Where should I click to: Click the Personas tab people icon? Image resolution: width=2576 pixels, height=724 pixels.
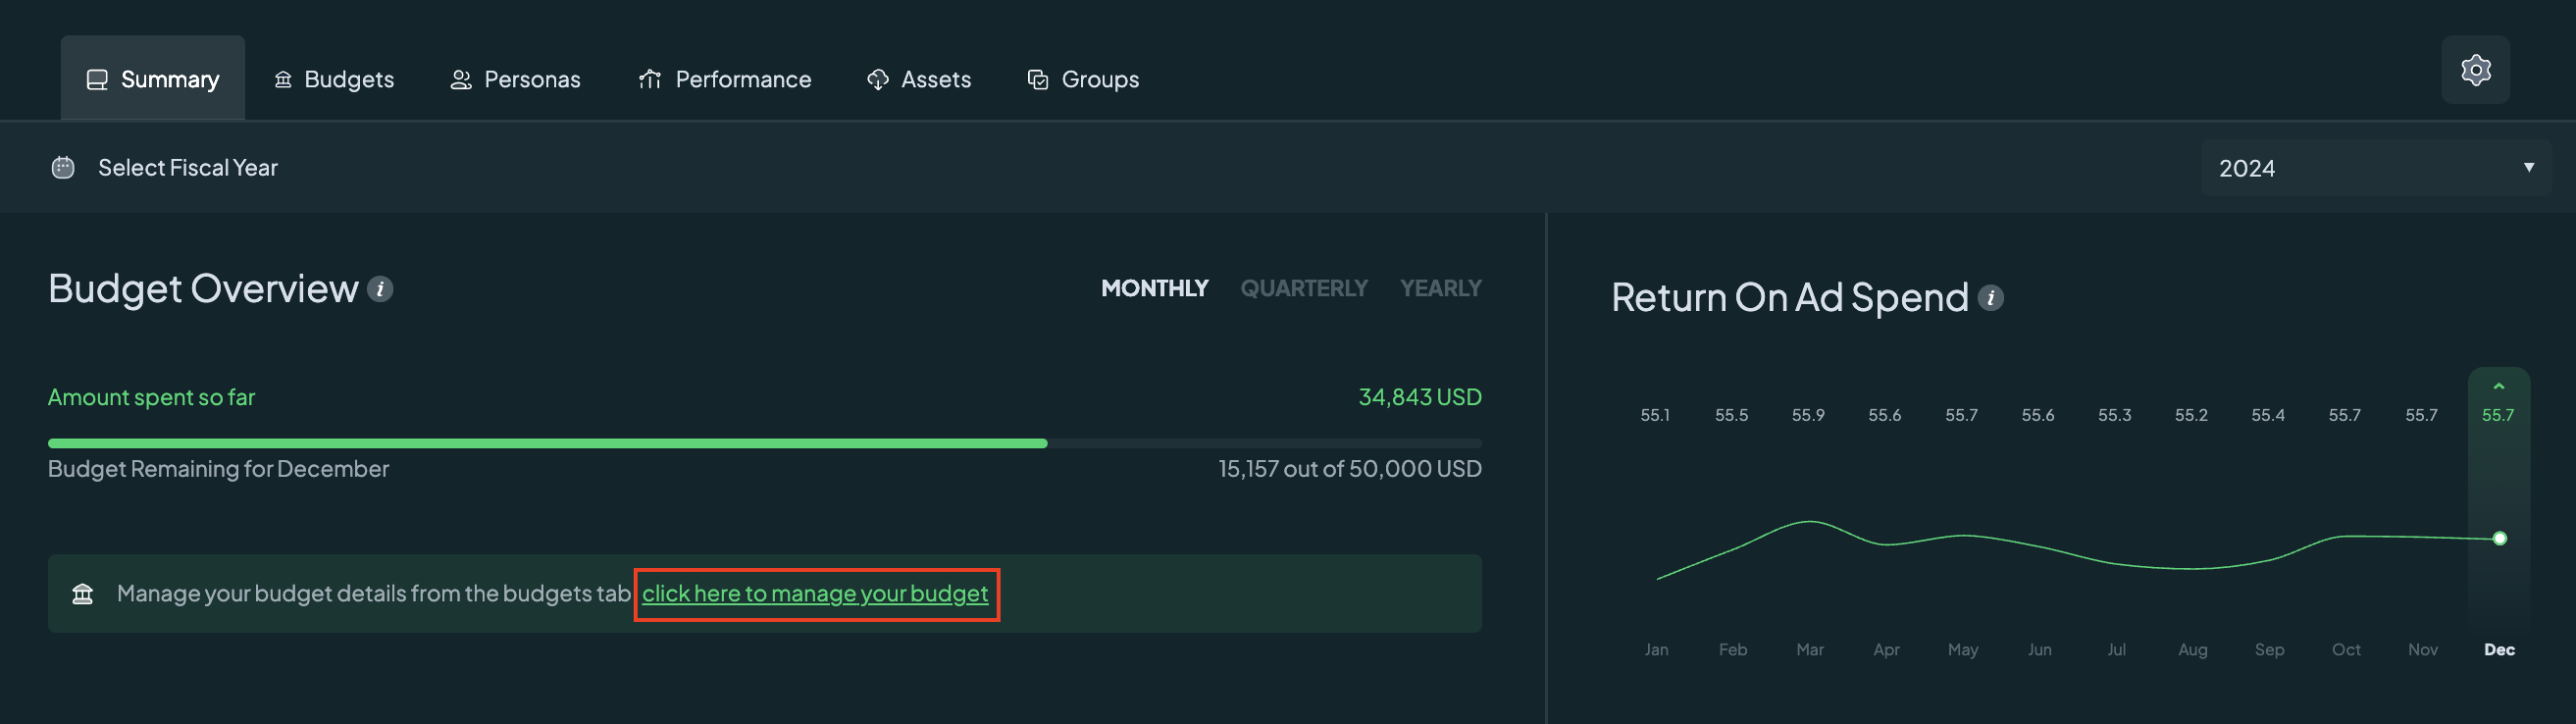coord(460,80)
